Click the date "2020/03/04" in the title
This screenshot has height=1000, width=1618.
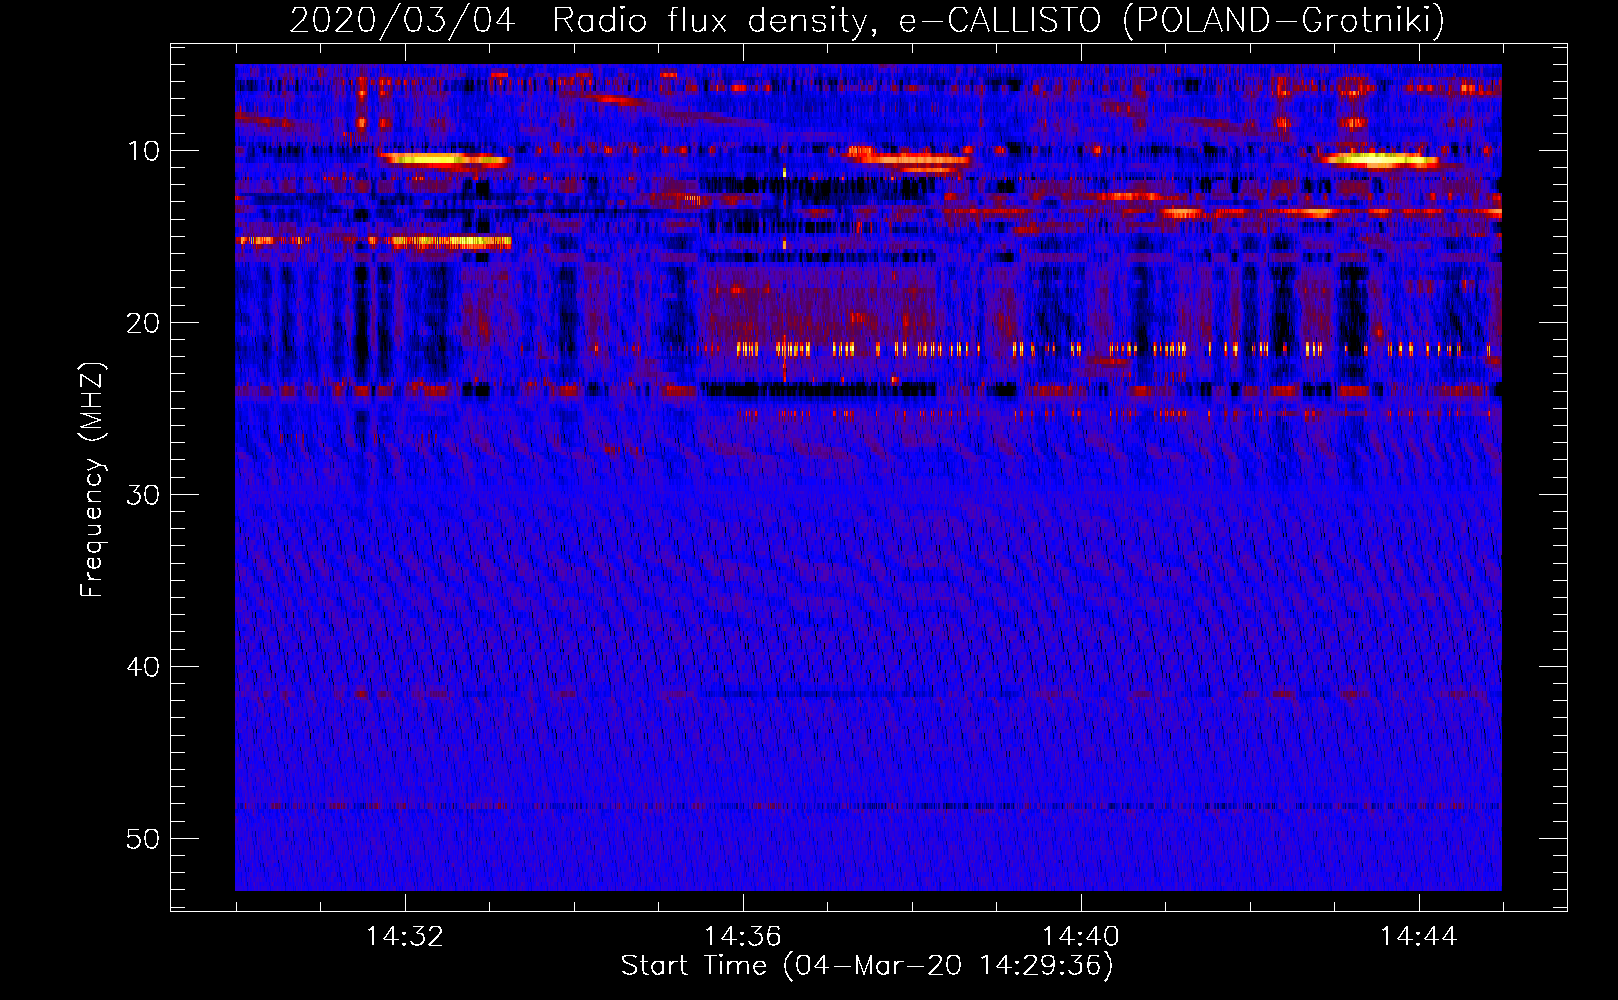(x=401, y=20)
